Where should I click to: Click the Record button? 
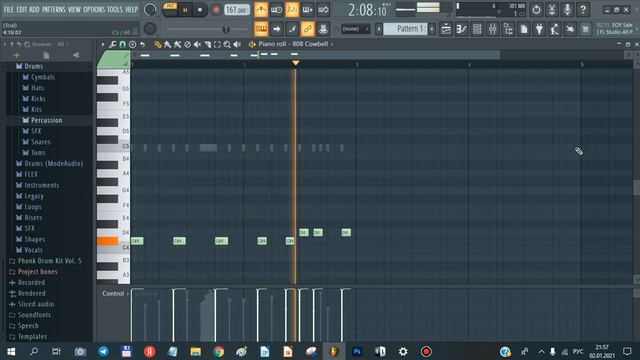pyautogui.click(x=216, y=10)
